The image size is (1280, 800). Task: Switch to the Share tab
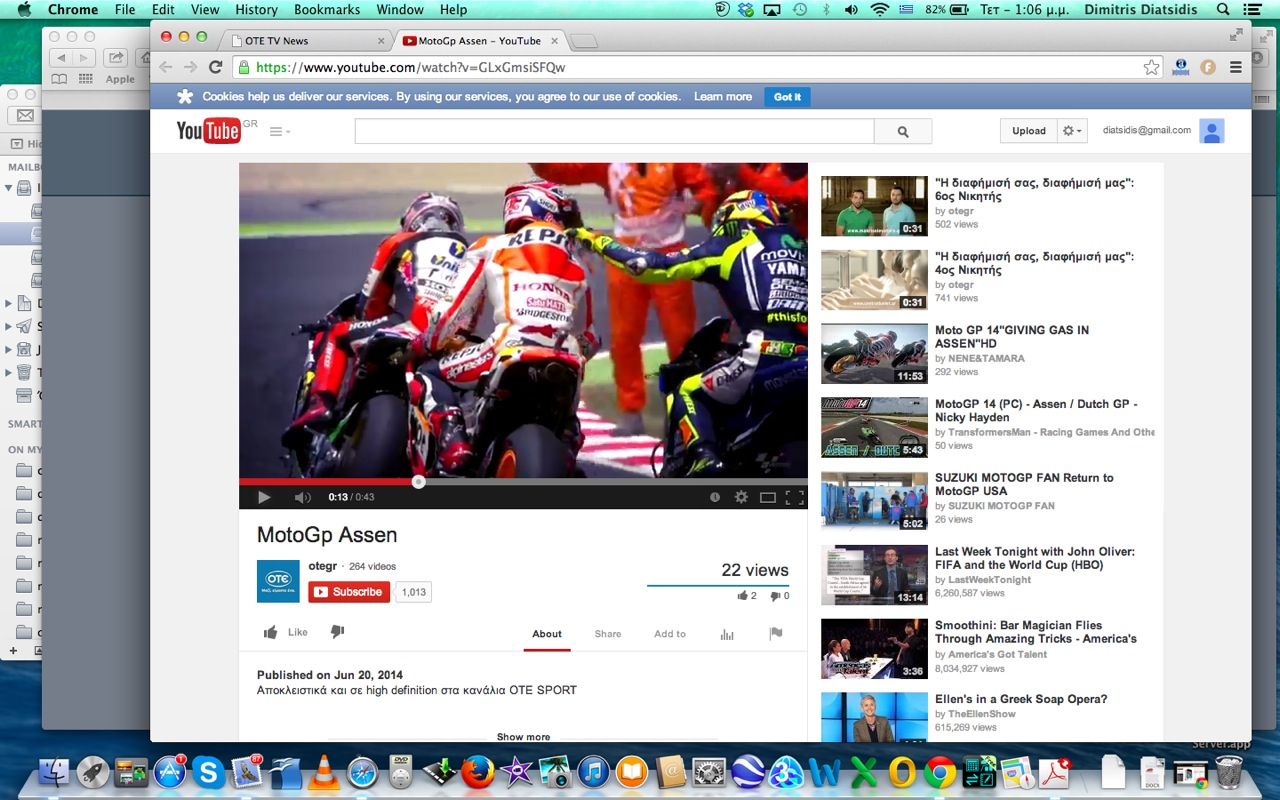pyautogui.click(x=608, y=634)
